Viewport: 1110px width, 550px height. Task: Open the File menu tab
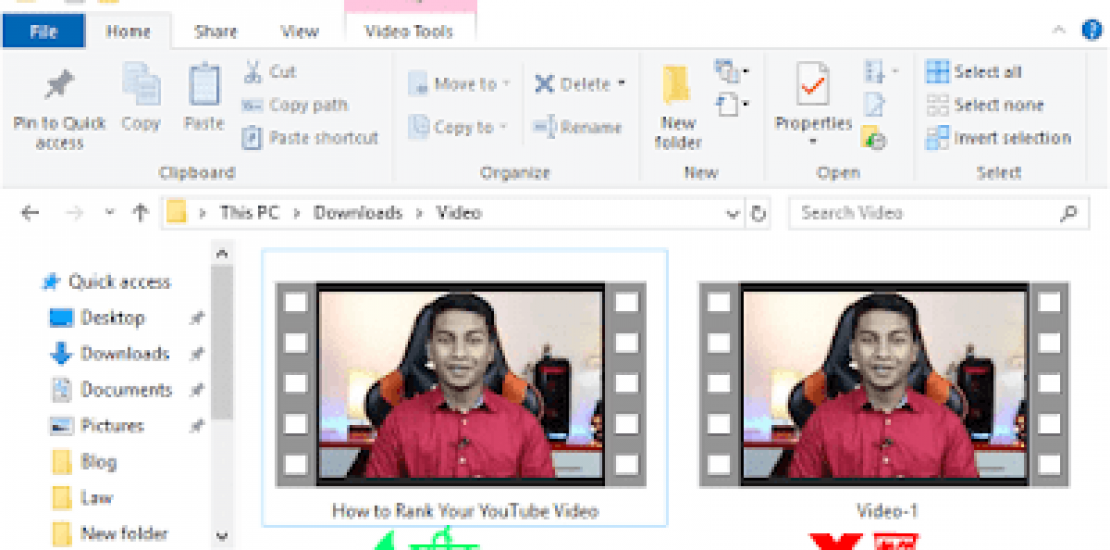click(43, 31)
